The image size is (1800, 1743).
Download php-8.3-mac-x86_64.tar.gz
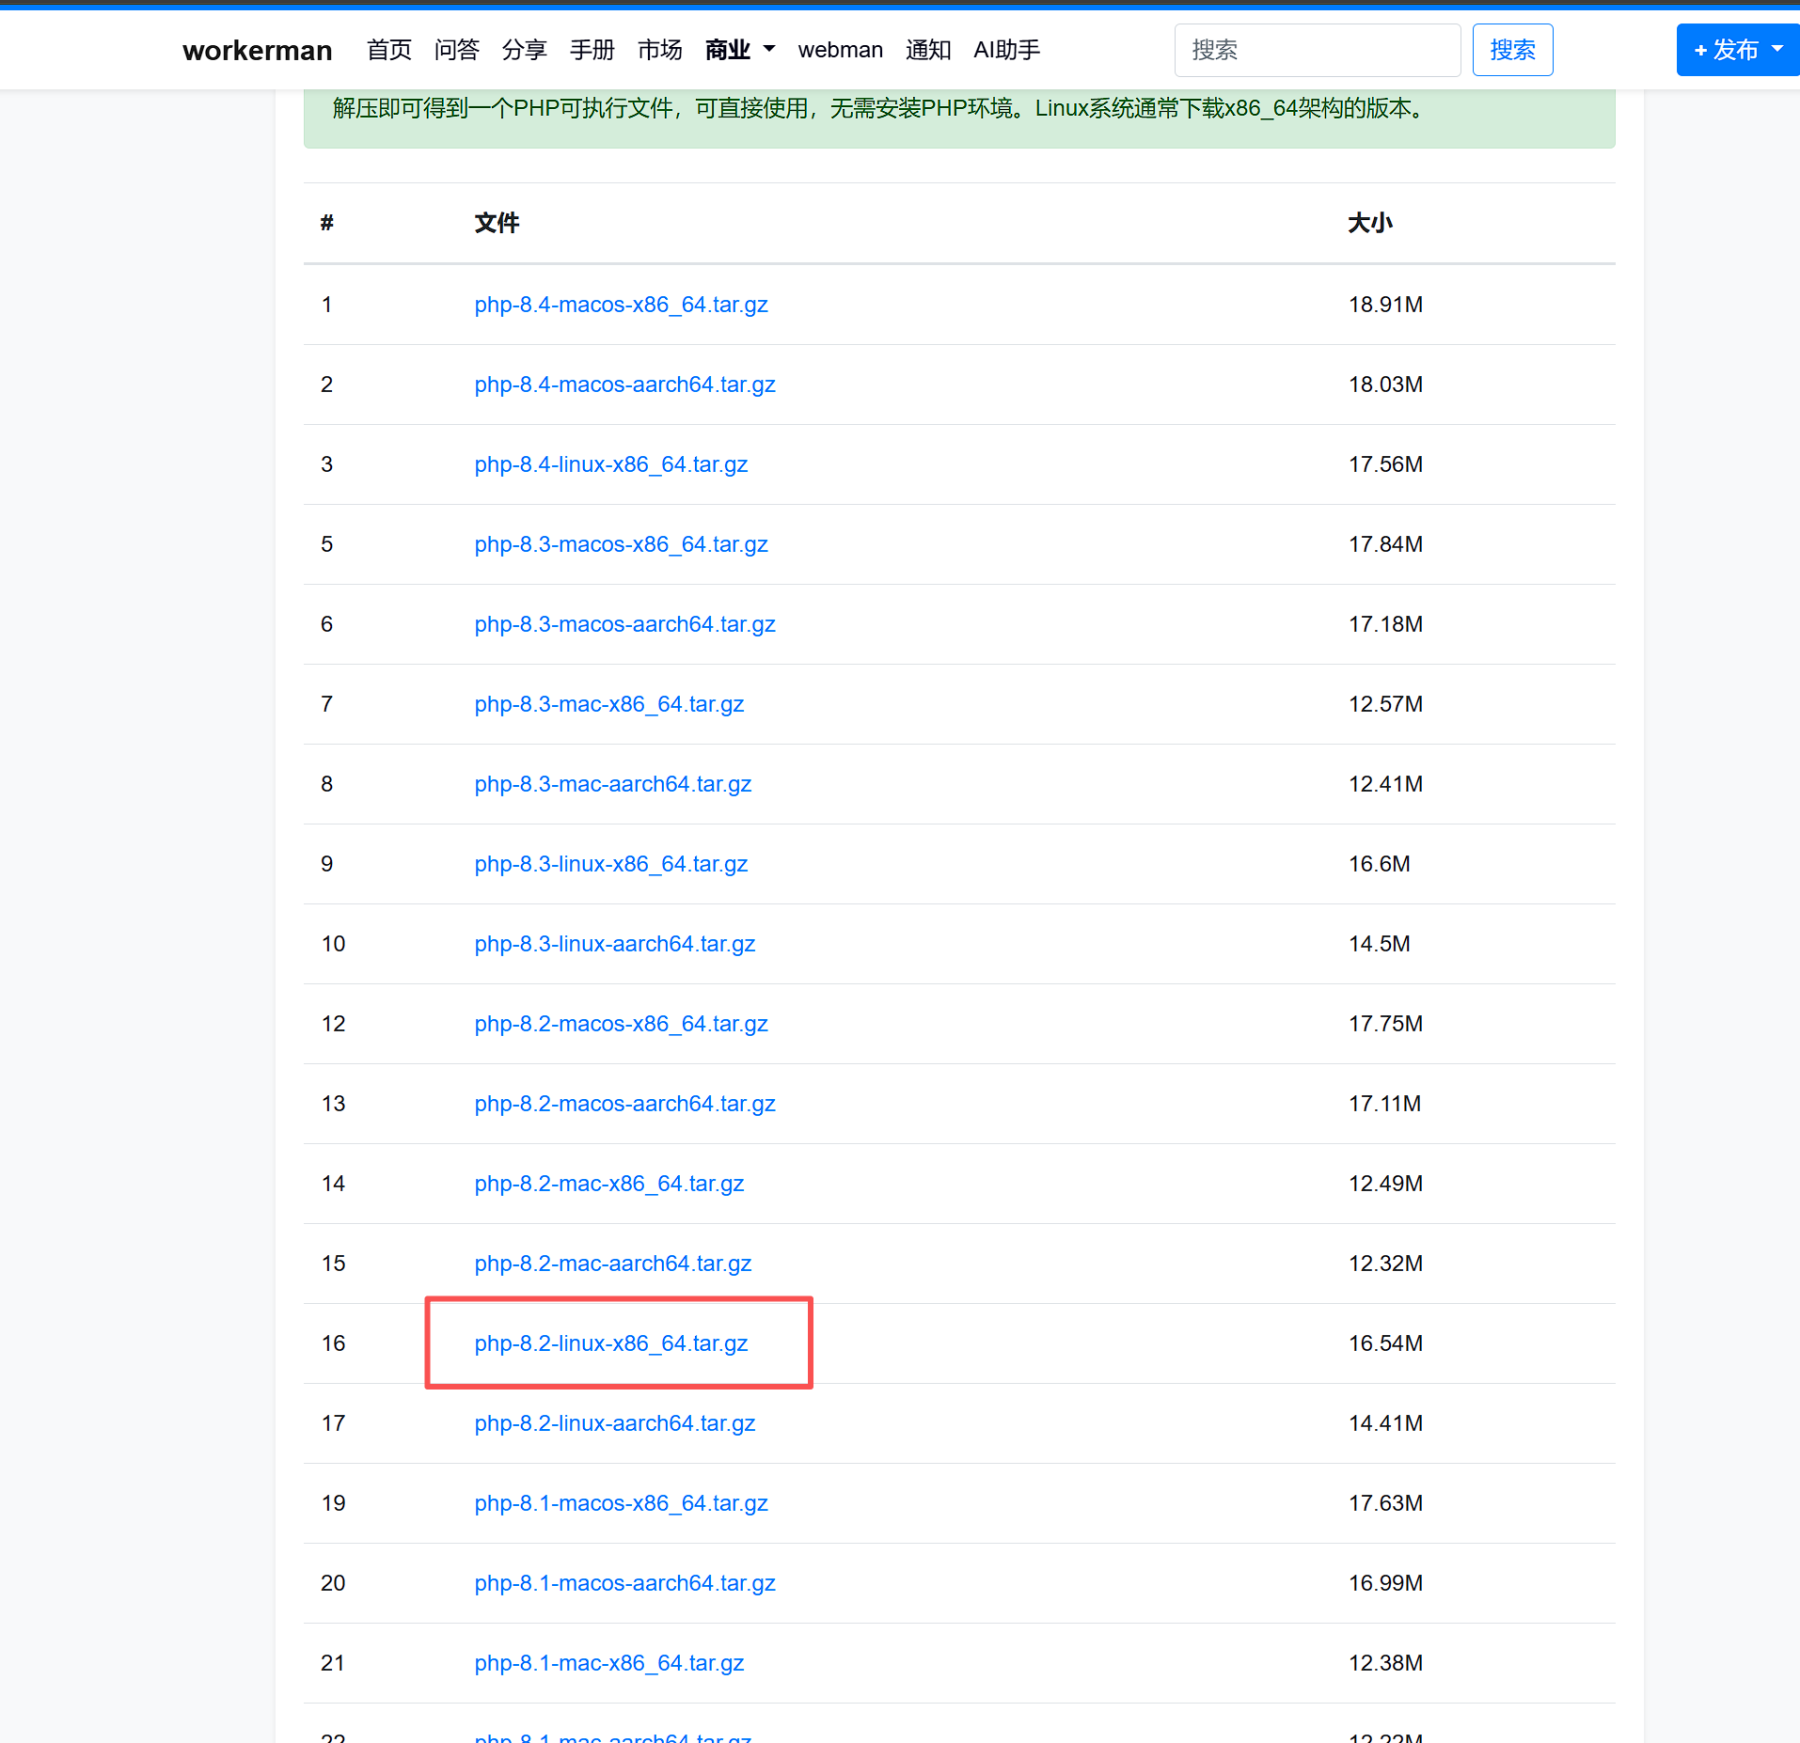pos(608,705)
